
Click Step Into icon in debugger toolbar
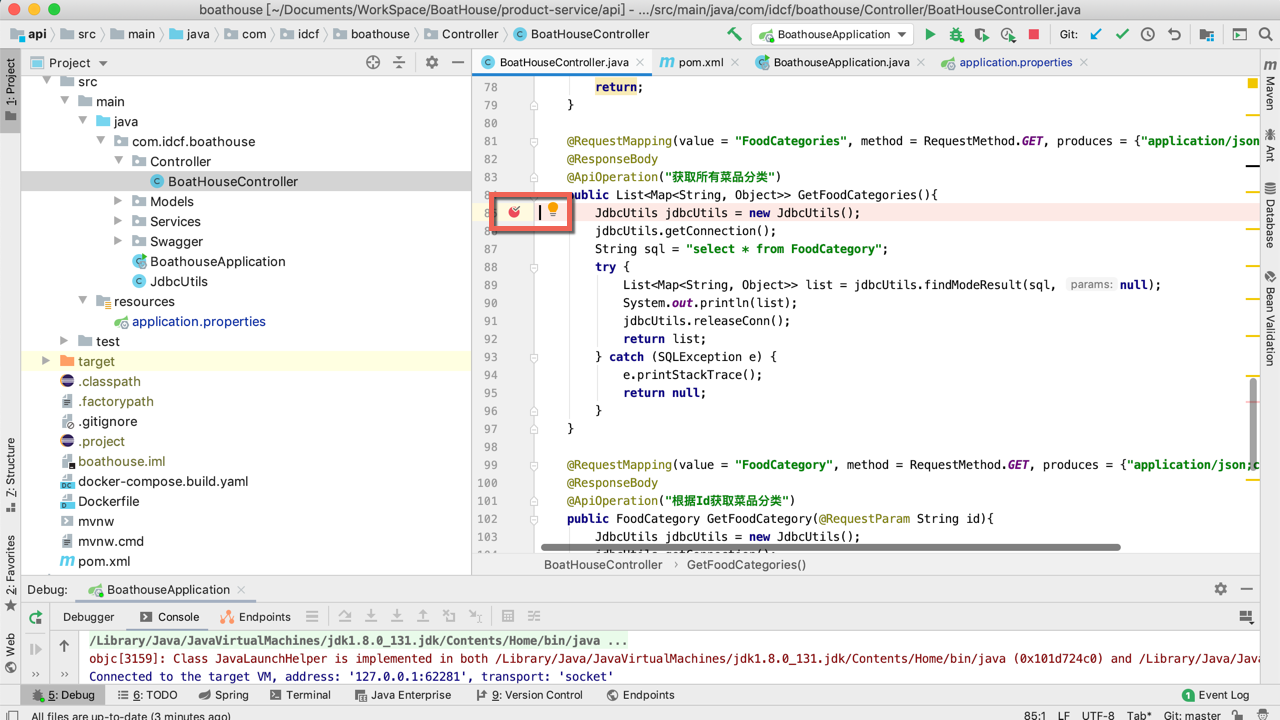tap(371, 616)
